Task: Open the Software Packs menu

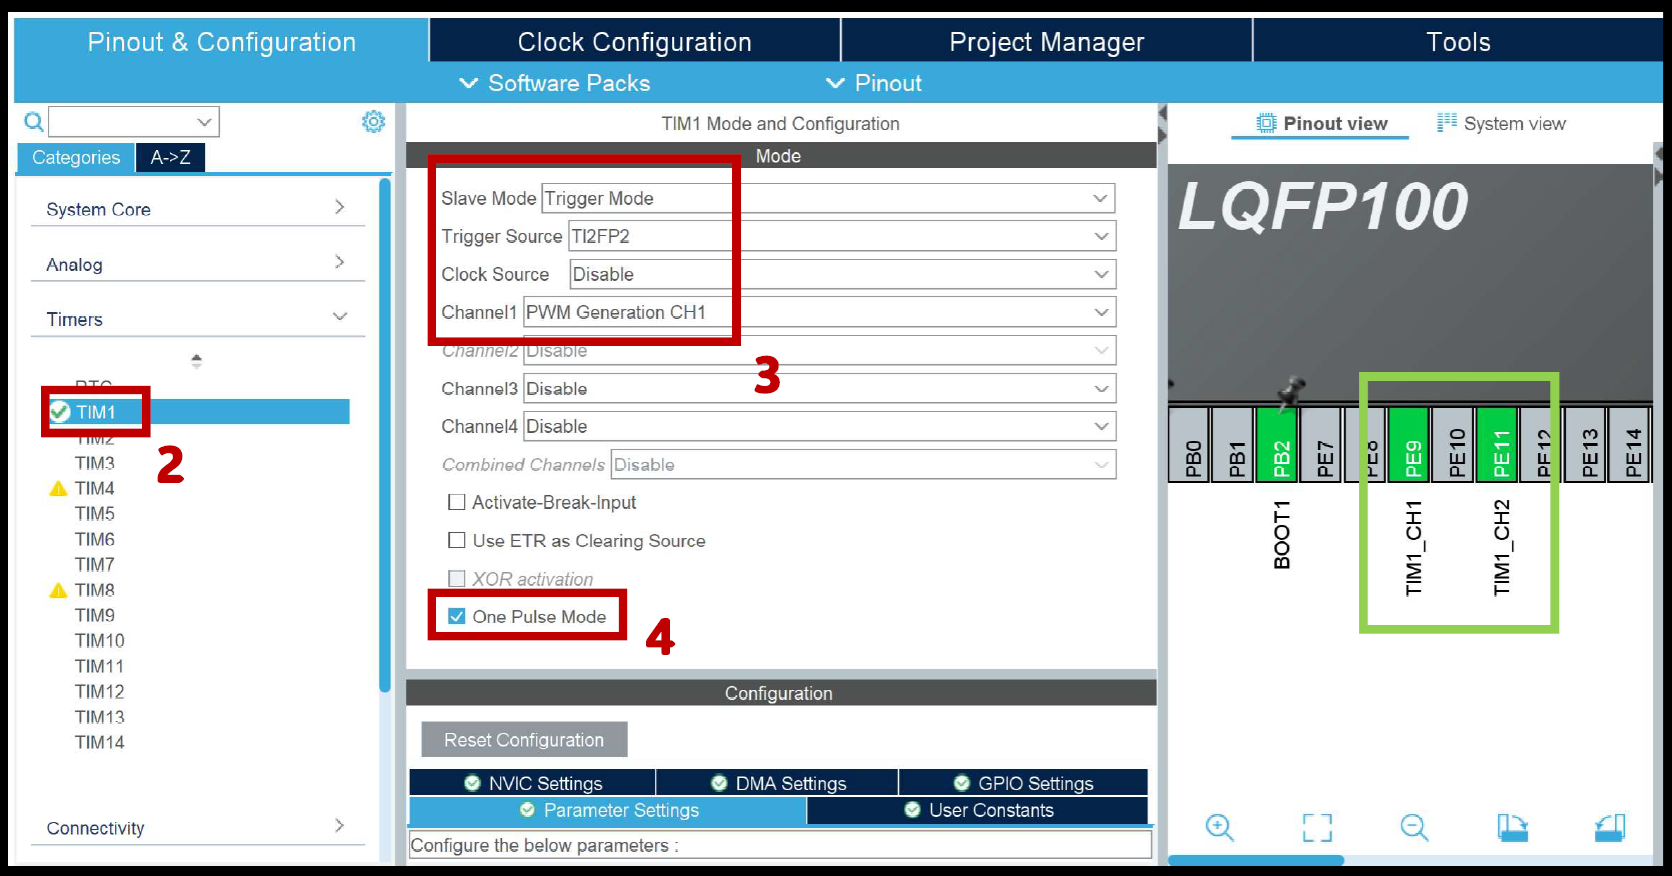Action: tap(555, 83)
